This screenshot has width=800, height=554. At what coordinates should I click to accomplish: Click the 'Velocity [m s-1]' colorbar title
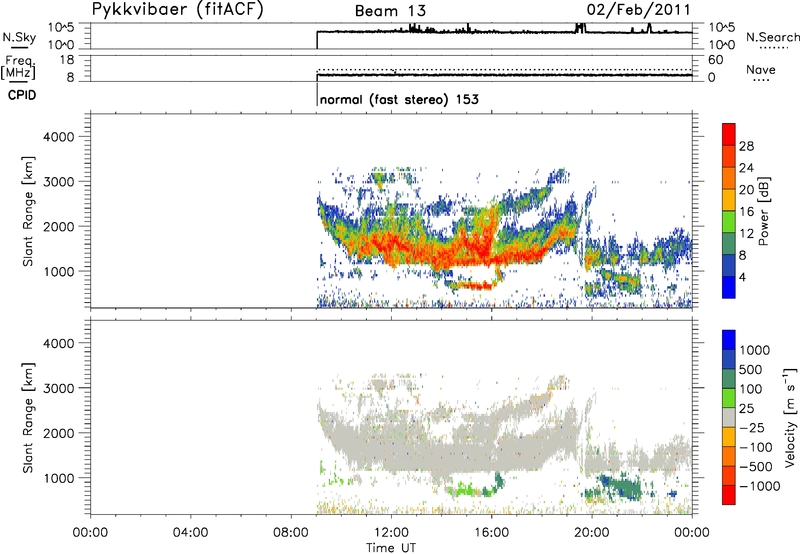click(x=790, y=417)
